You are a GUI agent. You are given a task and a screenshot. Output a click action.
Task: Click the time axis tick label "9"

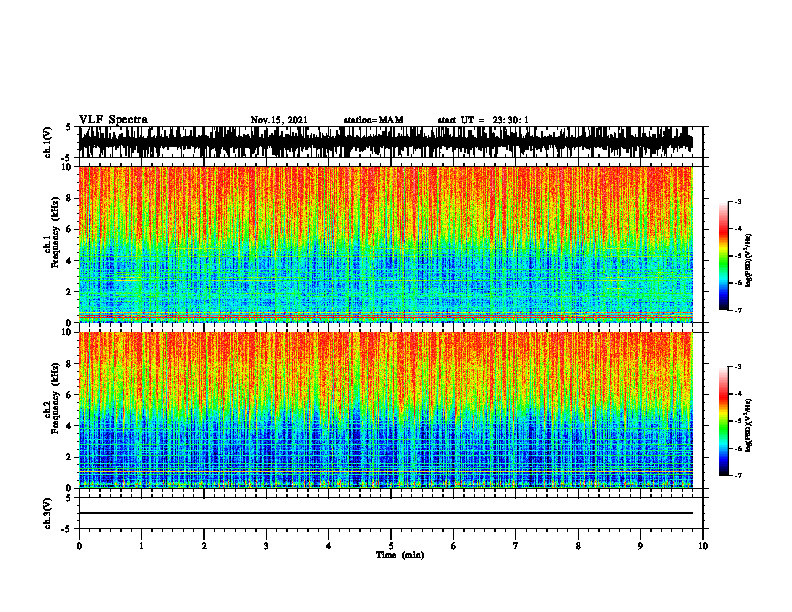[640, 546]
